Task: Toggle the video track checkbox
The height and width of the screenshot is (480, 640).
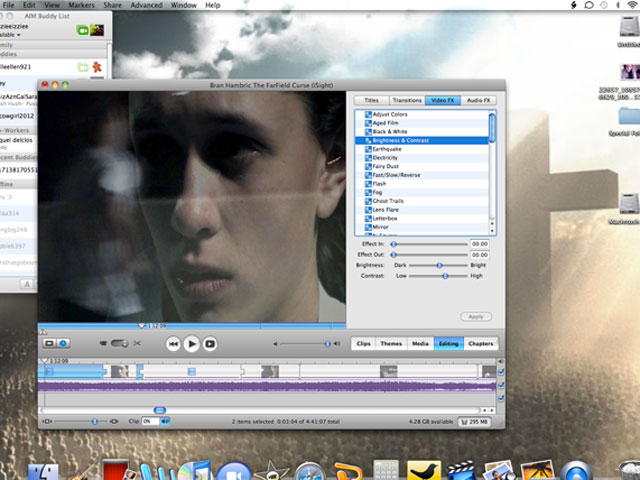Action: tap(501, 372)
